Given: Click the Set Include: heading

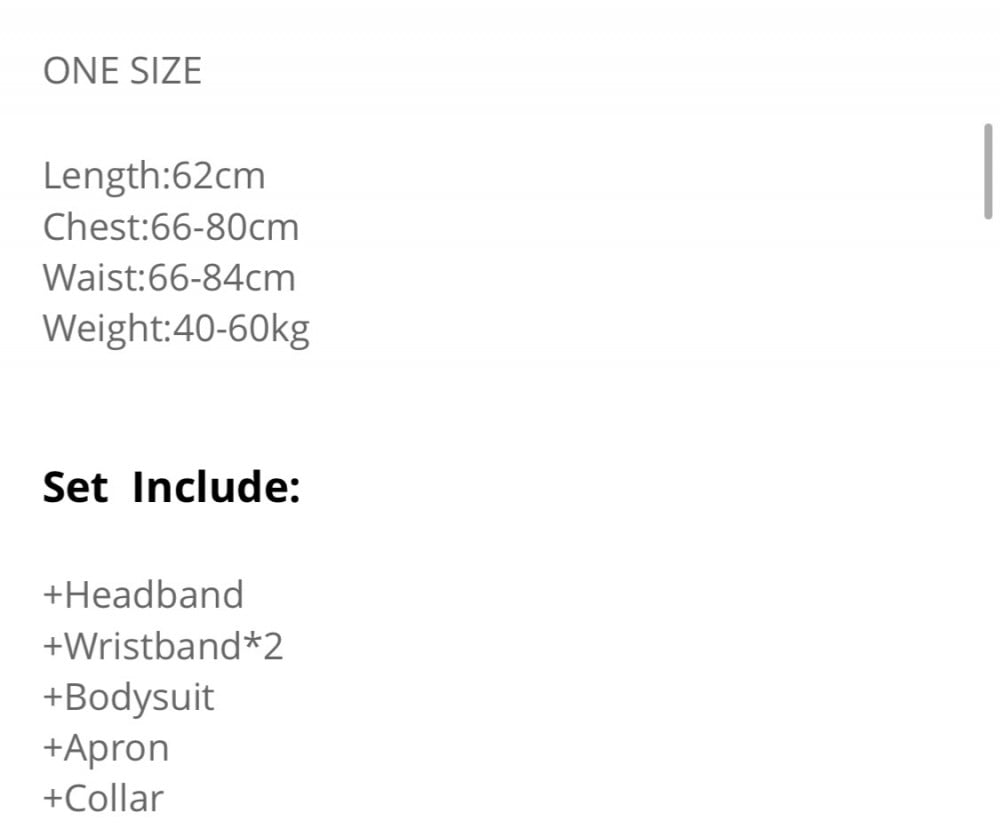Looking at the screenshot, I should [171, 487].
